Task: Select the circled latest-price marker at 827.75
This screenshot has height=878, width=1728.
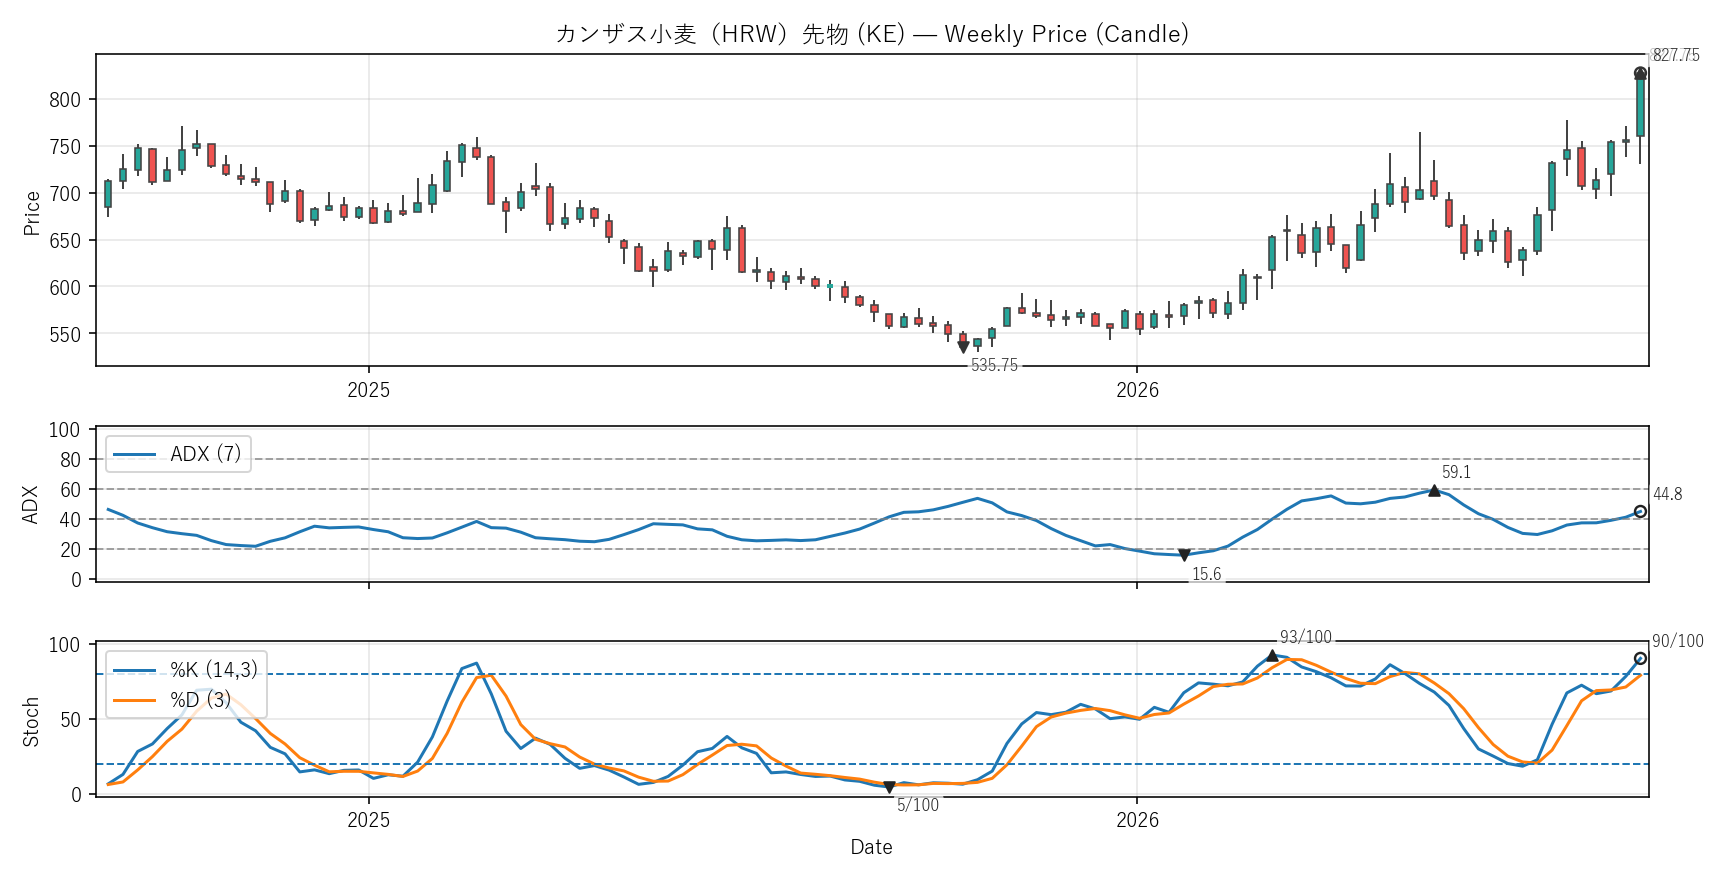Action: click(x=1640, y=73)
